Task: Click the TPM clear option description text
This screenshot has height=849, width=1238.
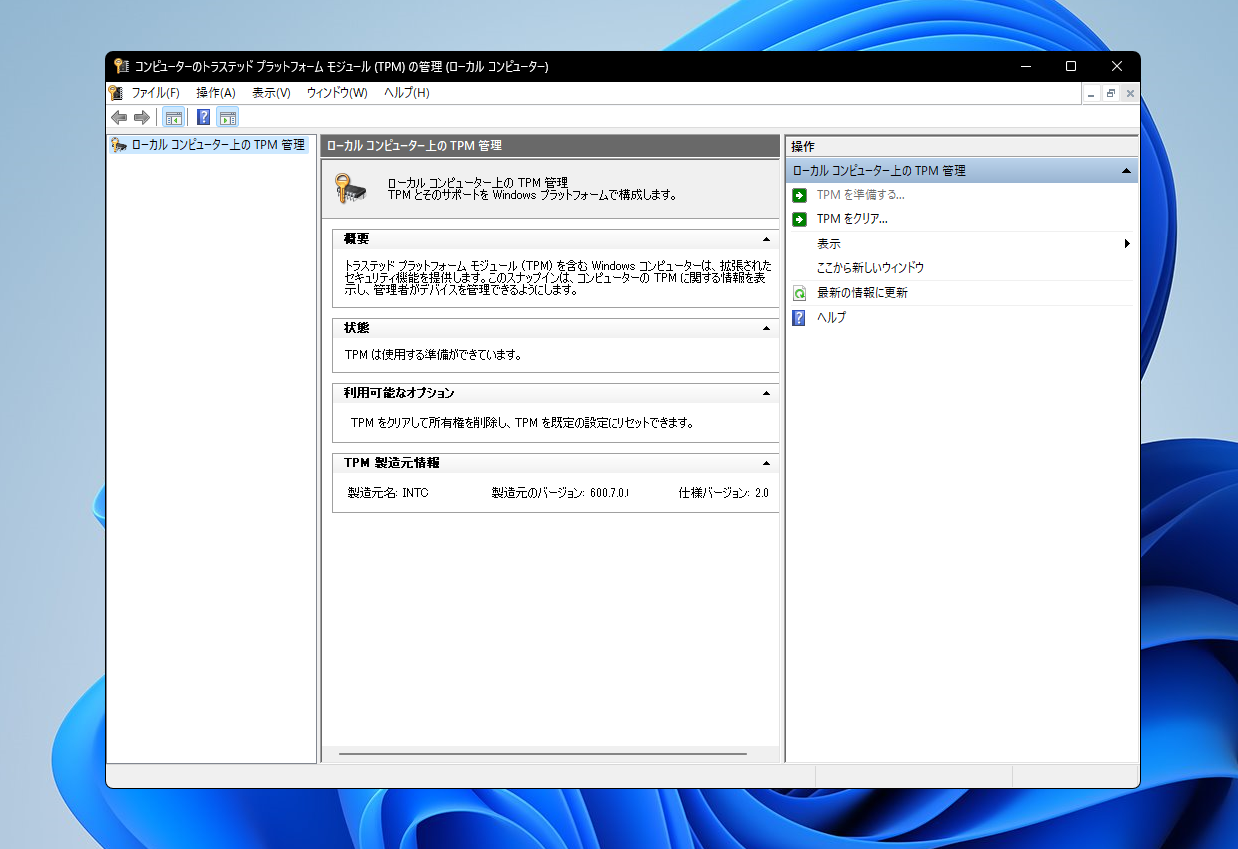Action: 522,423
